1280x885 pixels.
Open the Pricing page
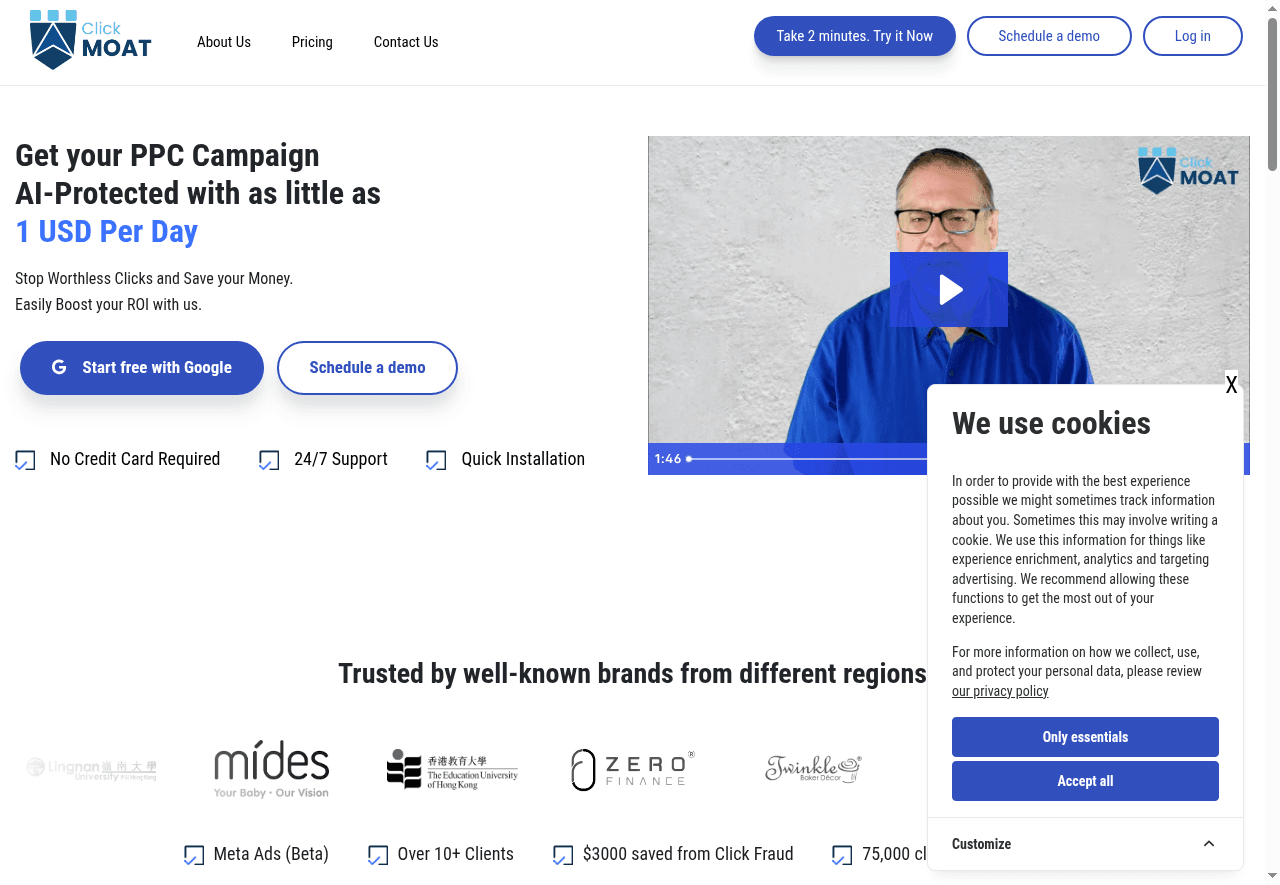(312, 42)
